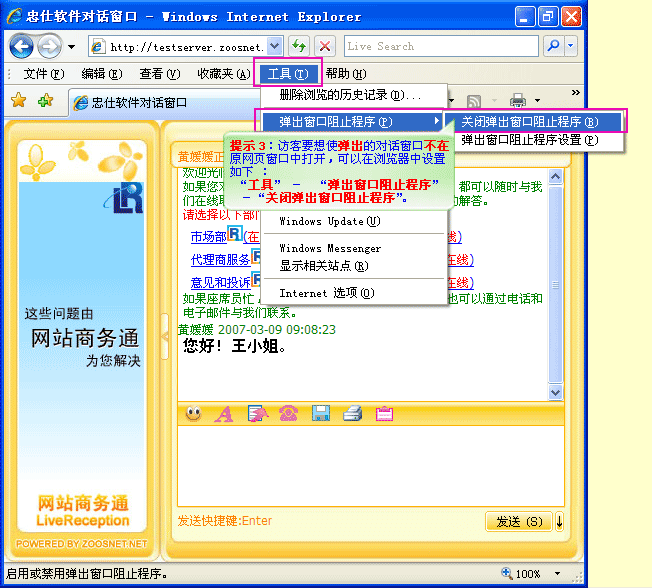Click the pink calendar icon in chat toolbar
The width and height of the screenshot is (652, 588).
click(x=384, y=413)
